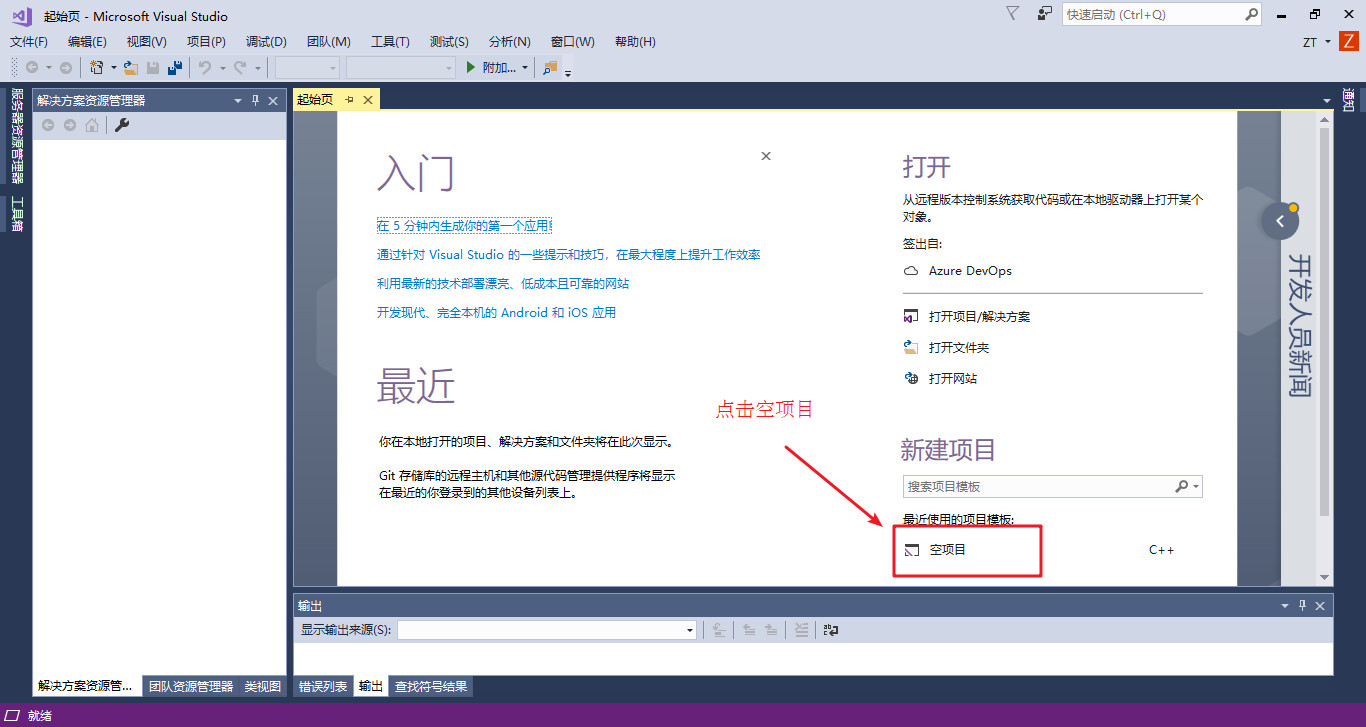Click the start page vertical scrollbar

(1325, 322)
